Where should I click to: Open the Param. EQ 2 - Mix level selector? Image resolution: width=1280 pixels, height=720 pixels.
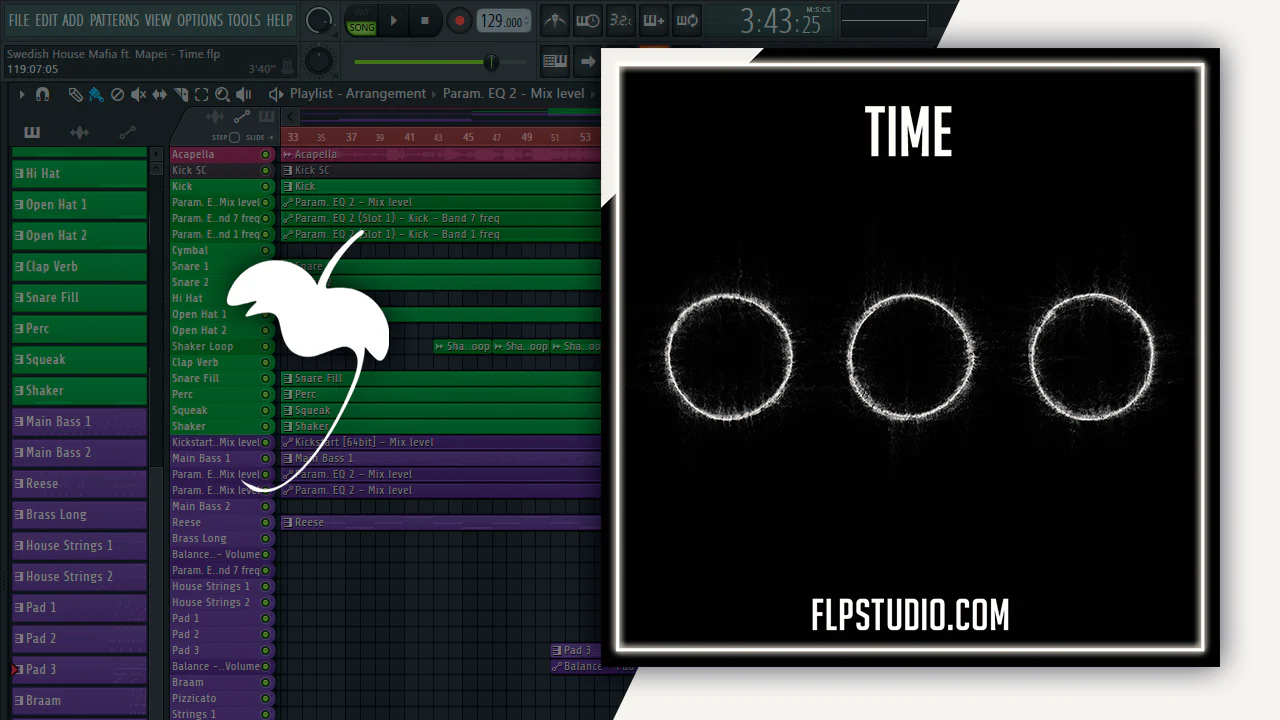513,94
